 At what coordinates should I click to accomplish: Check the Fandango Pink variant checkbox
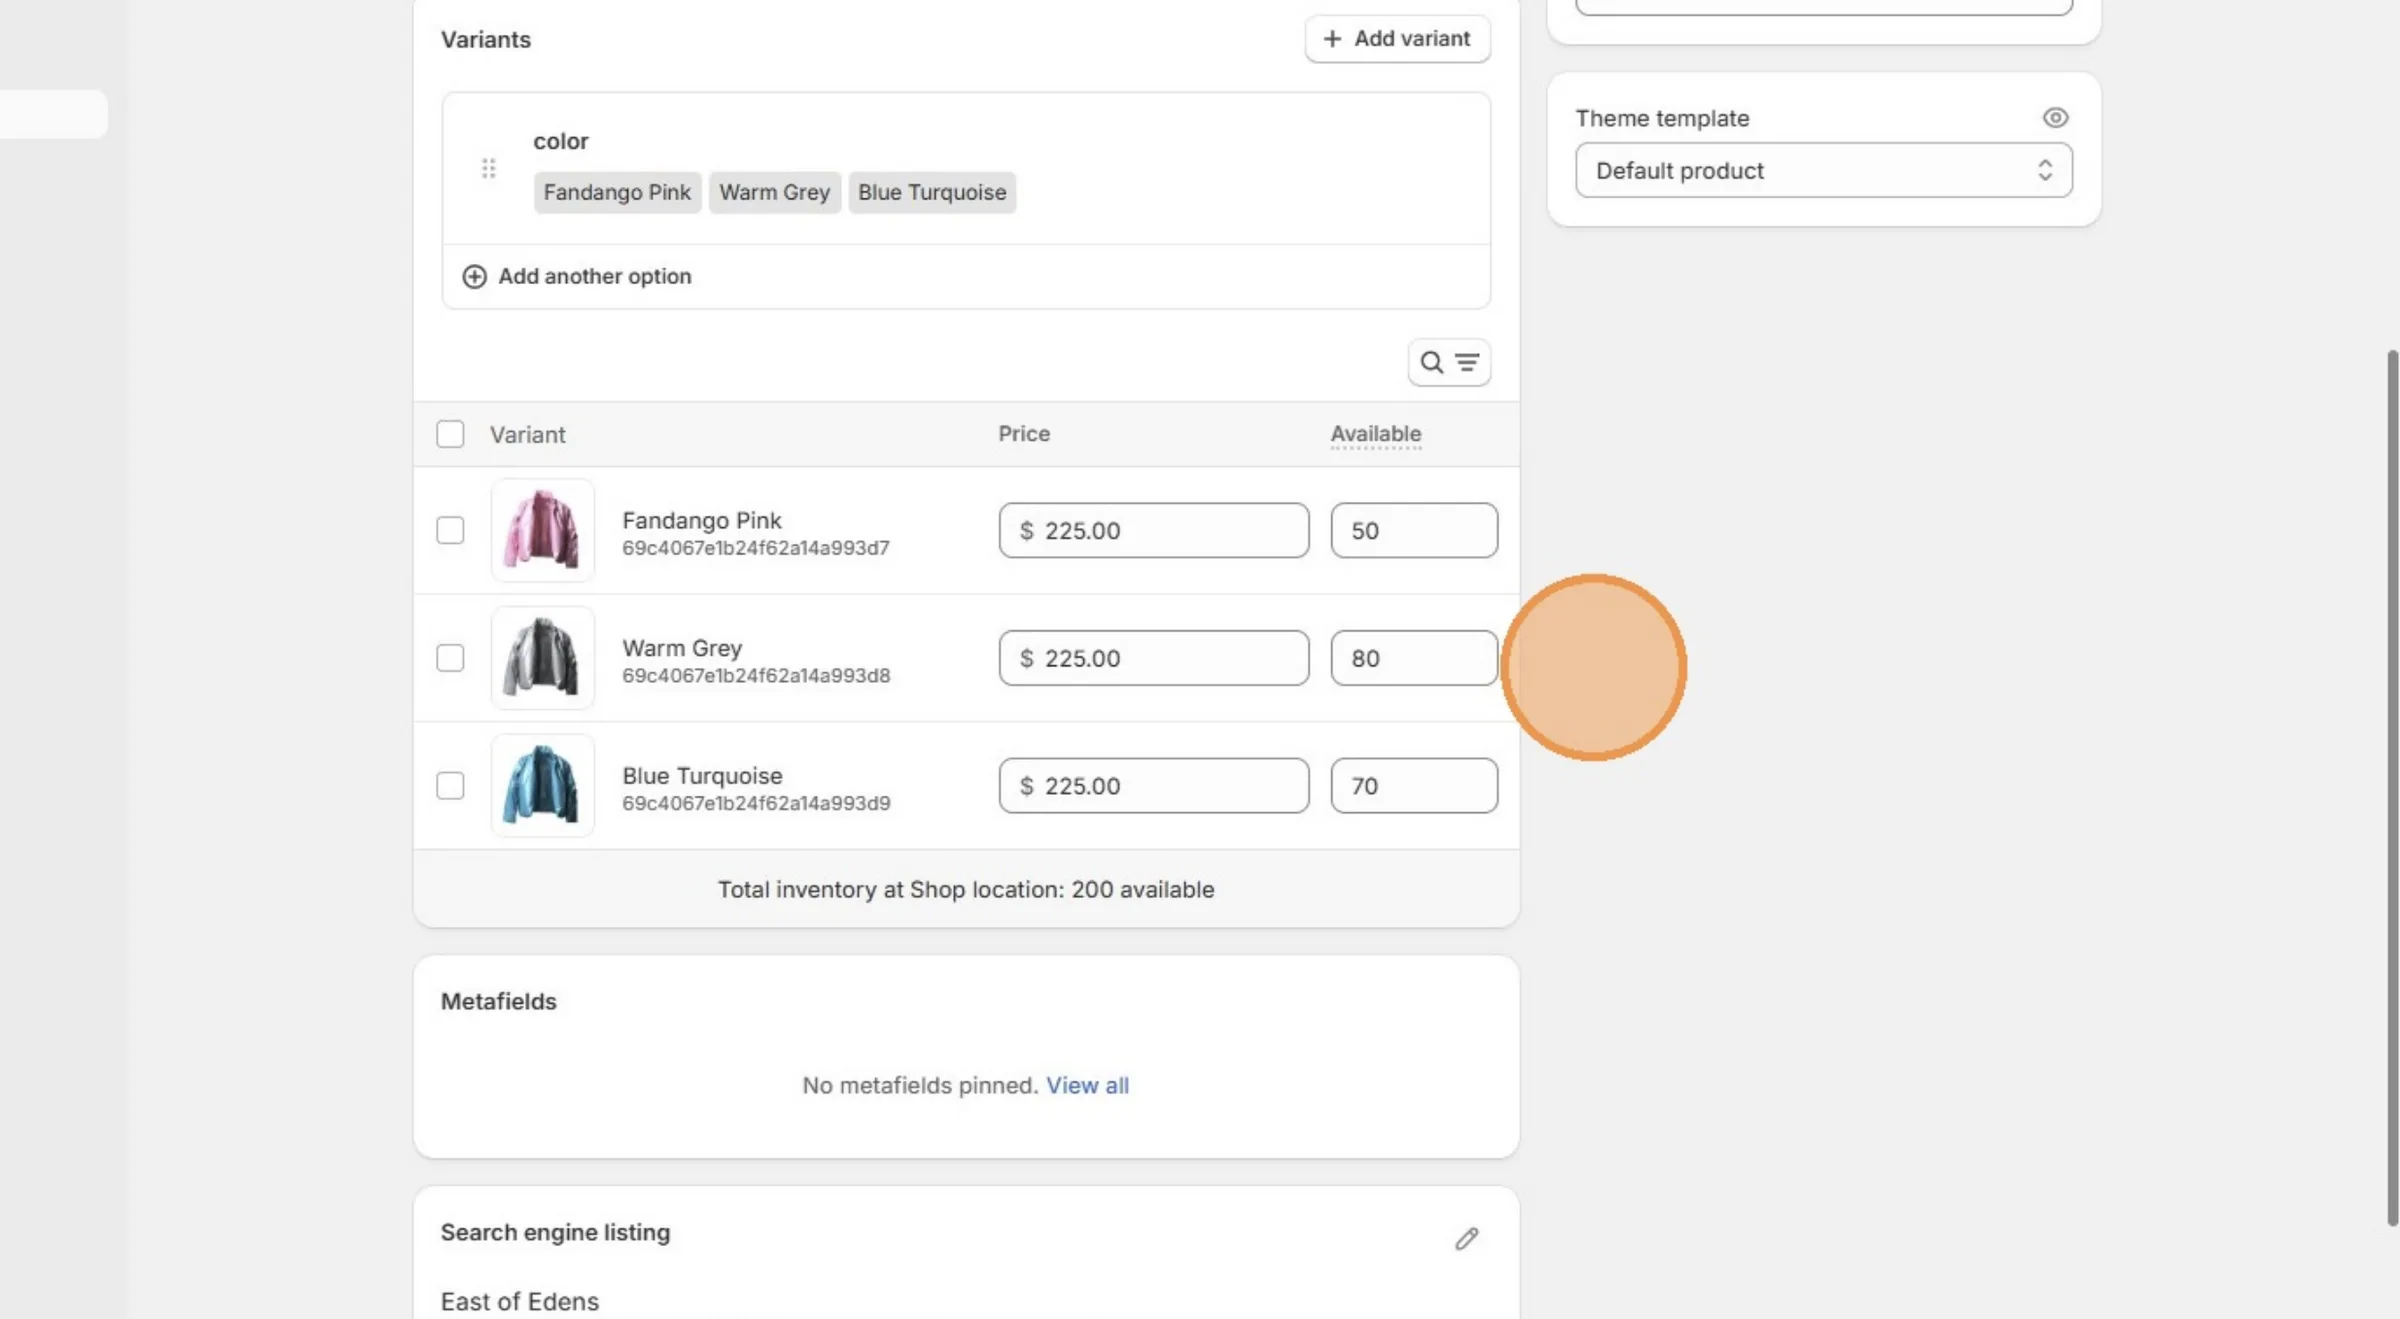(450, 530)
